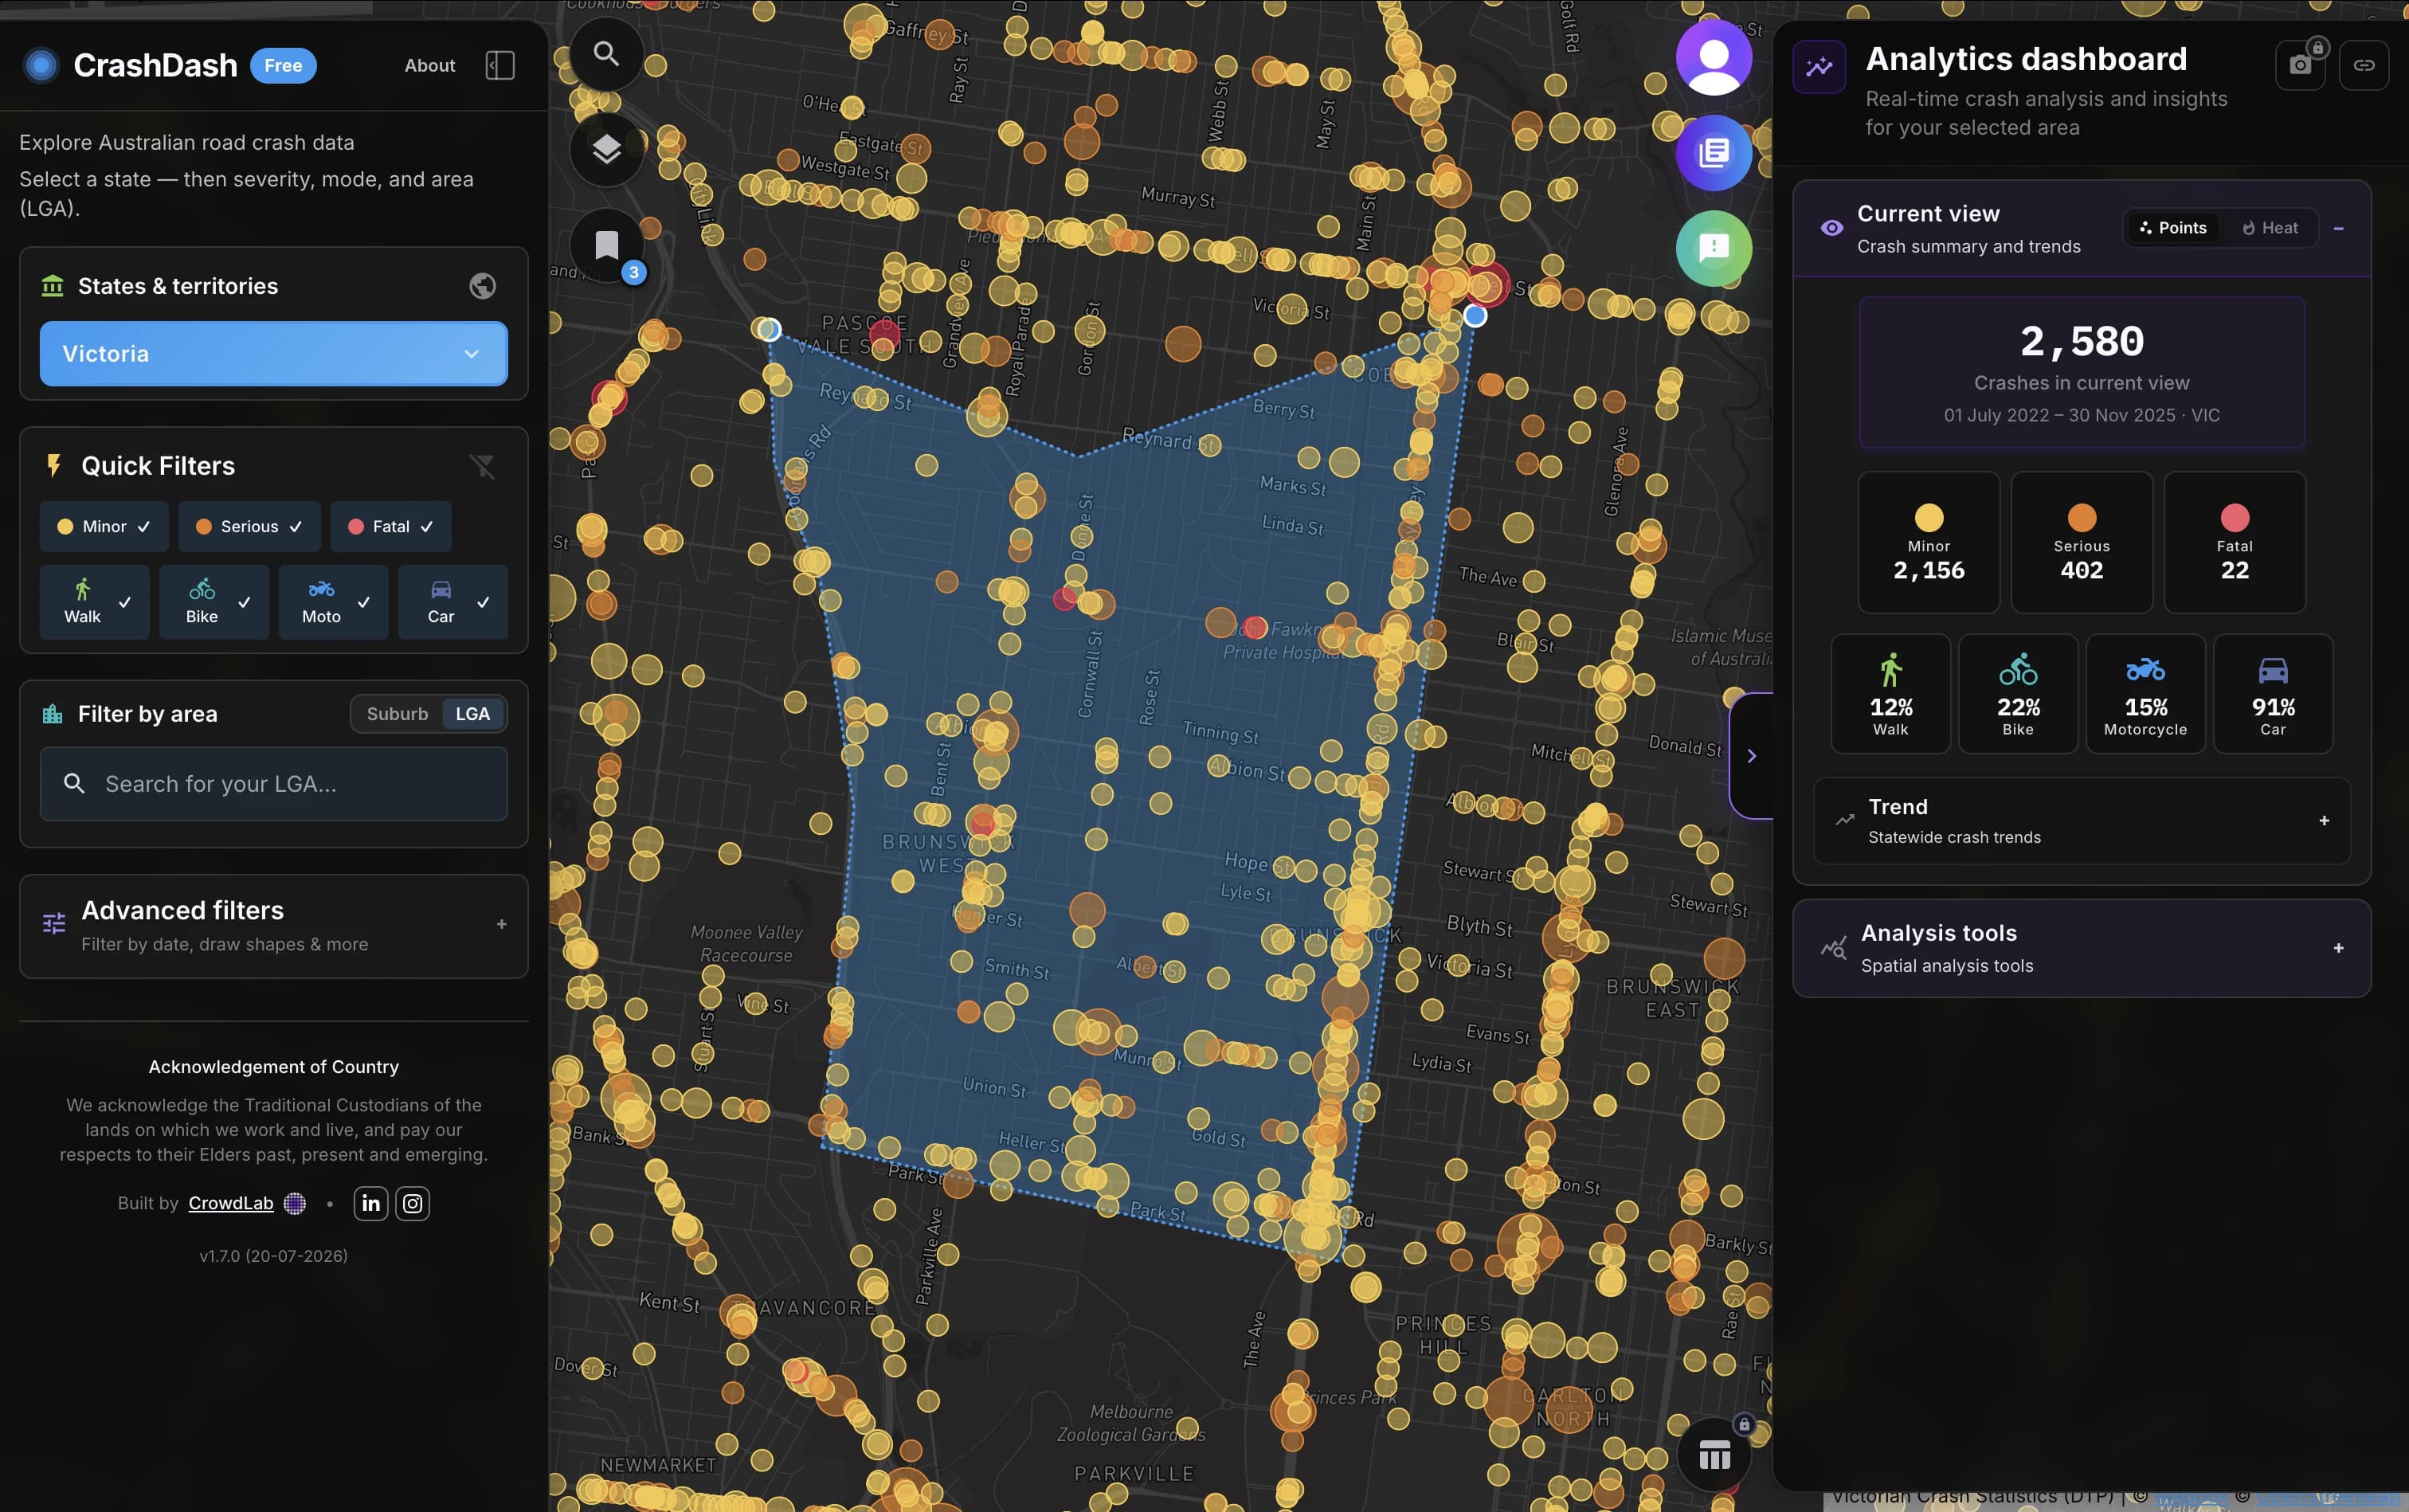2409x1512 pixels.
Task: Click the CrashDash logo icon
Action: 41,66
